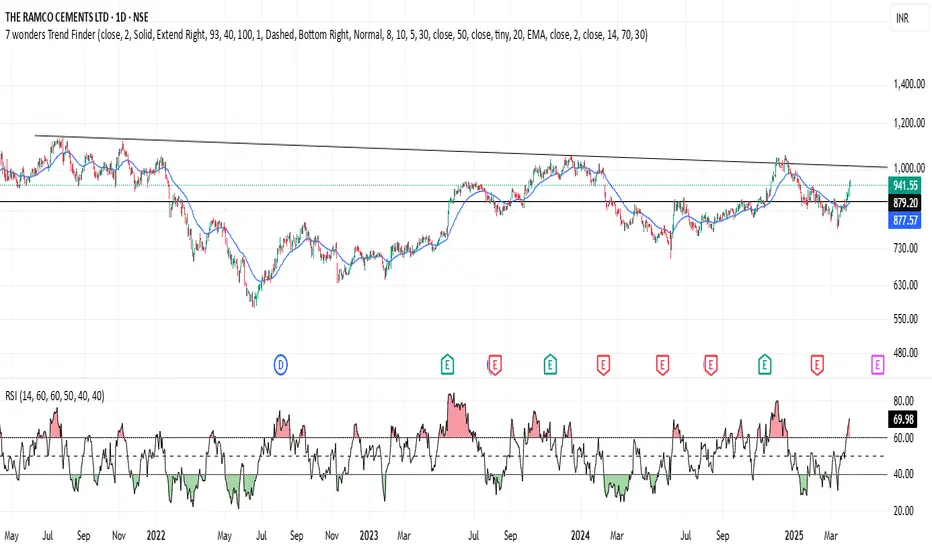Viewport: 932px width, 550px height.
Task: Open the red E earnings marker of August 2024
Action: point(710,364)
